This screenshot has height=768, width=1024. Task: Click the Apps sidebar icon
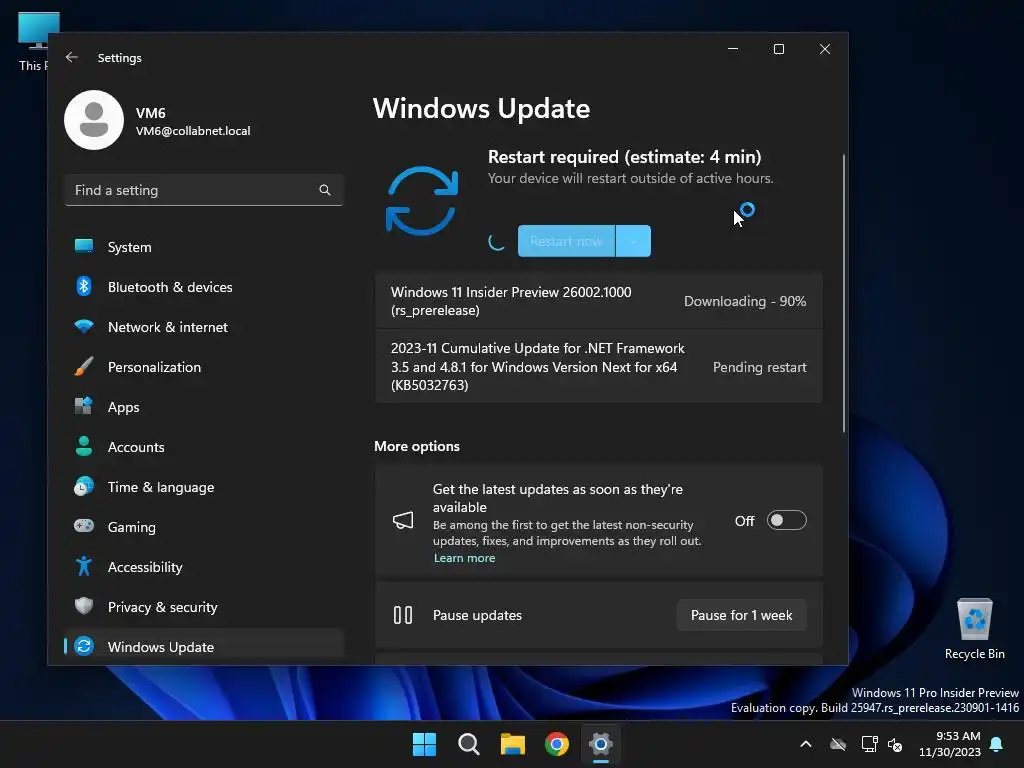[84, 406]
